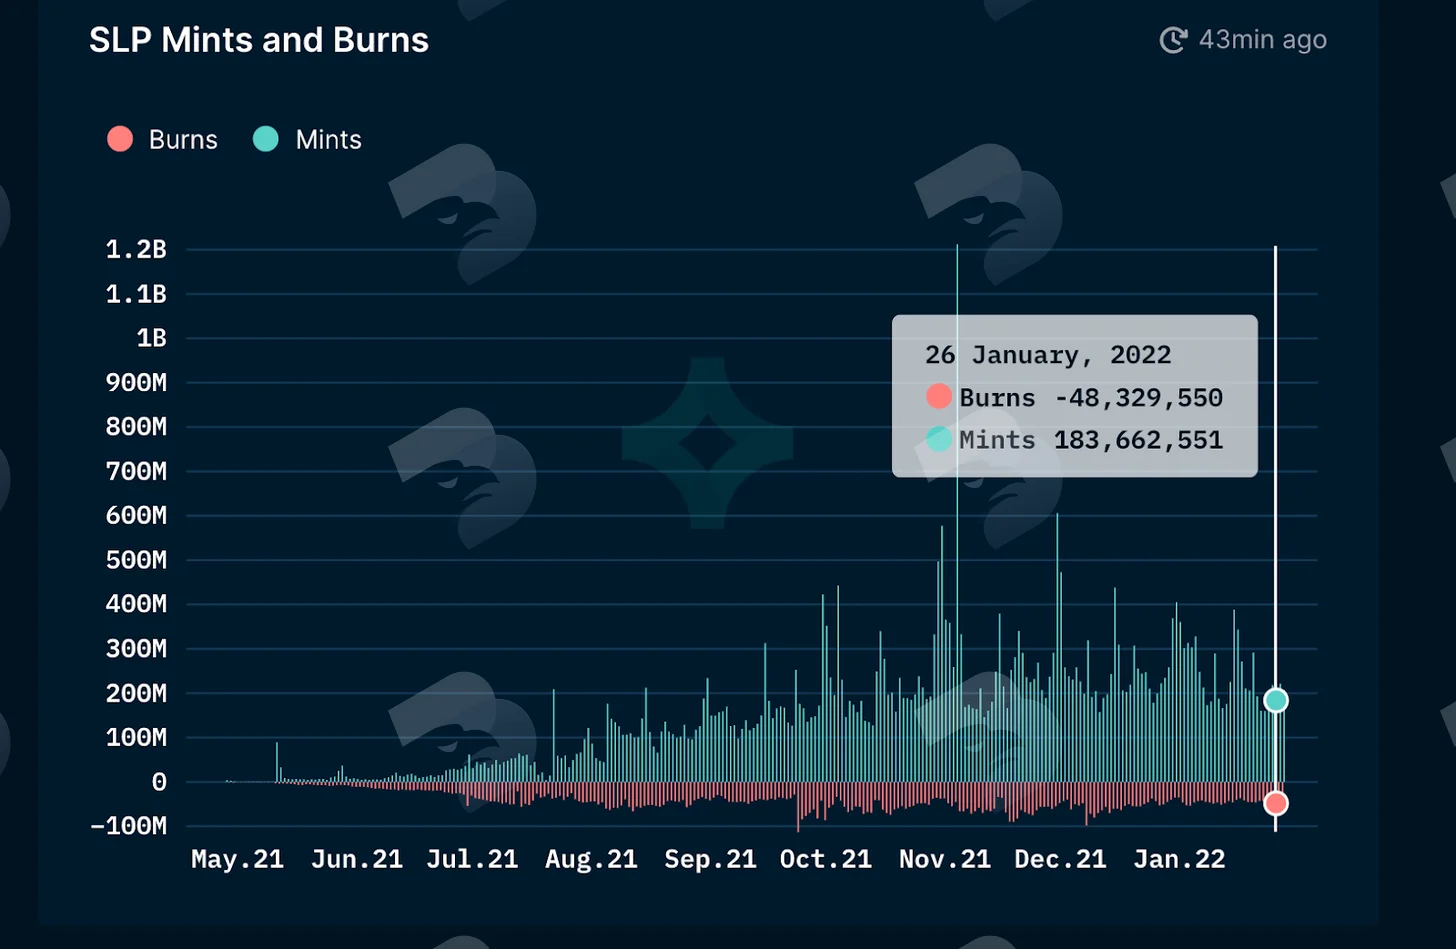Click the red Burns legend dot

[x=120, y=139]
